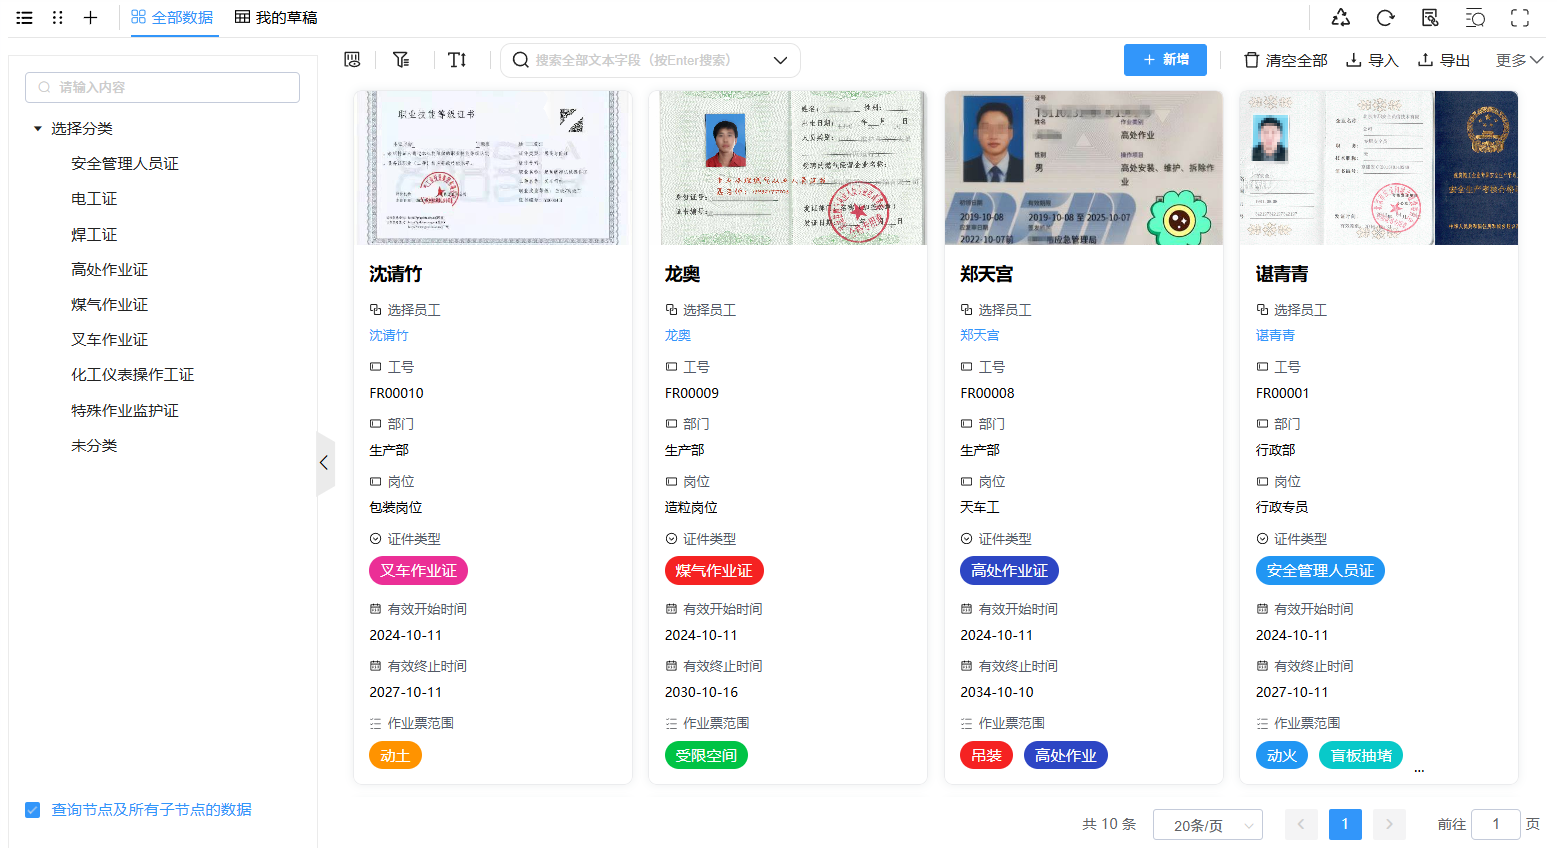Open the list menu icon at top left

[25, 18]
